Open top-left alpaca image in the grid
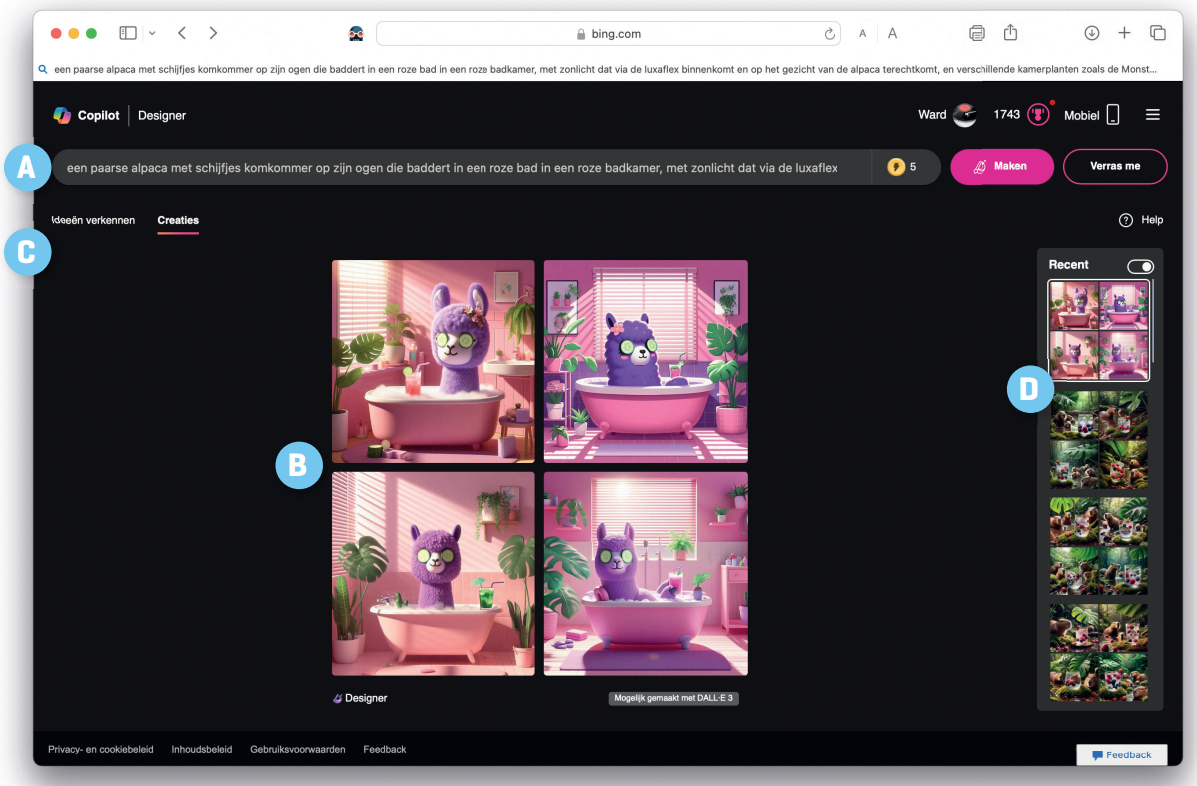 click(x=433, y=361)
